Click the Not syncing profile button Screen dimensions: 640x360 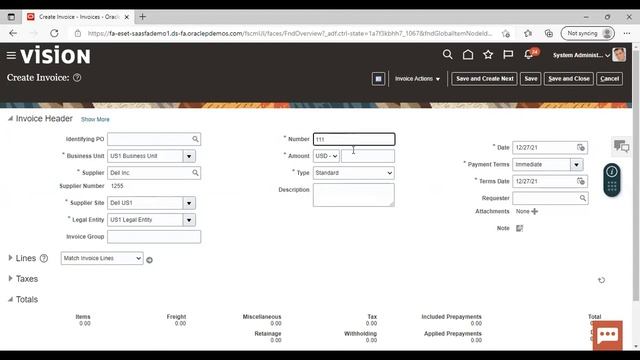587,33
